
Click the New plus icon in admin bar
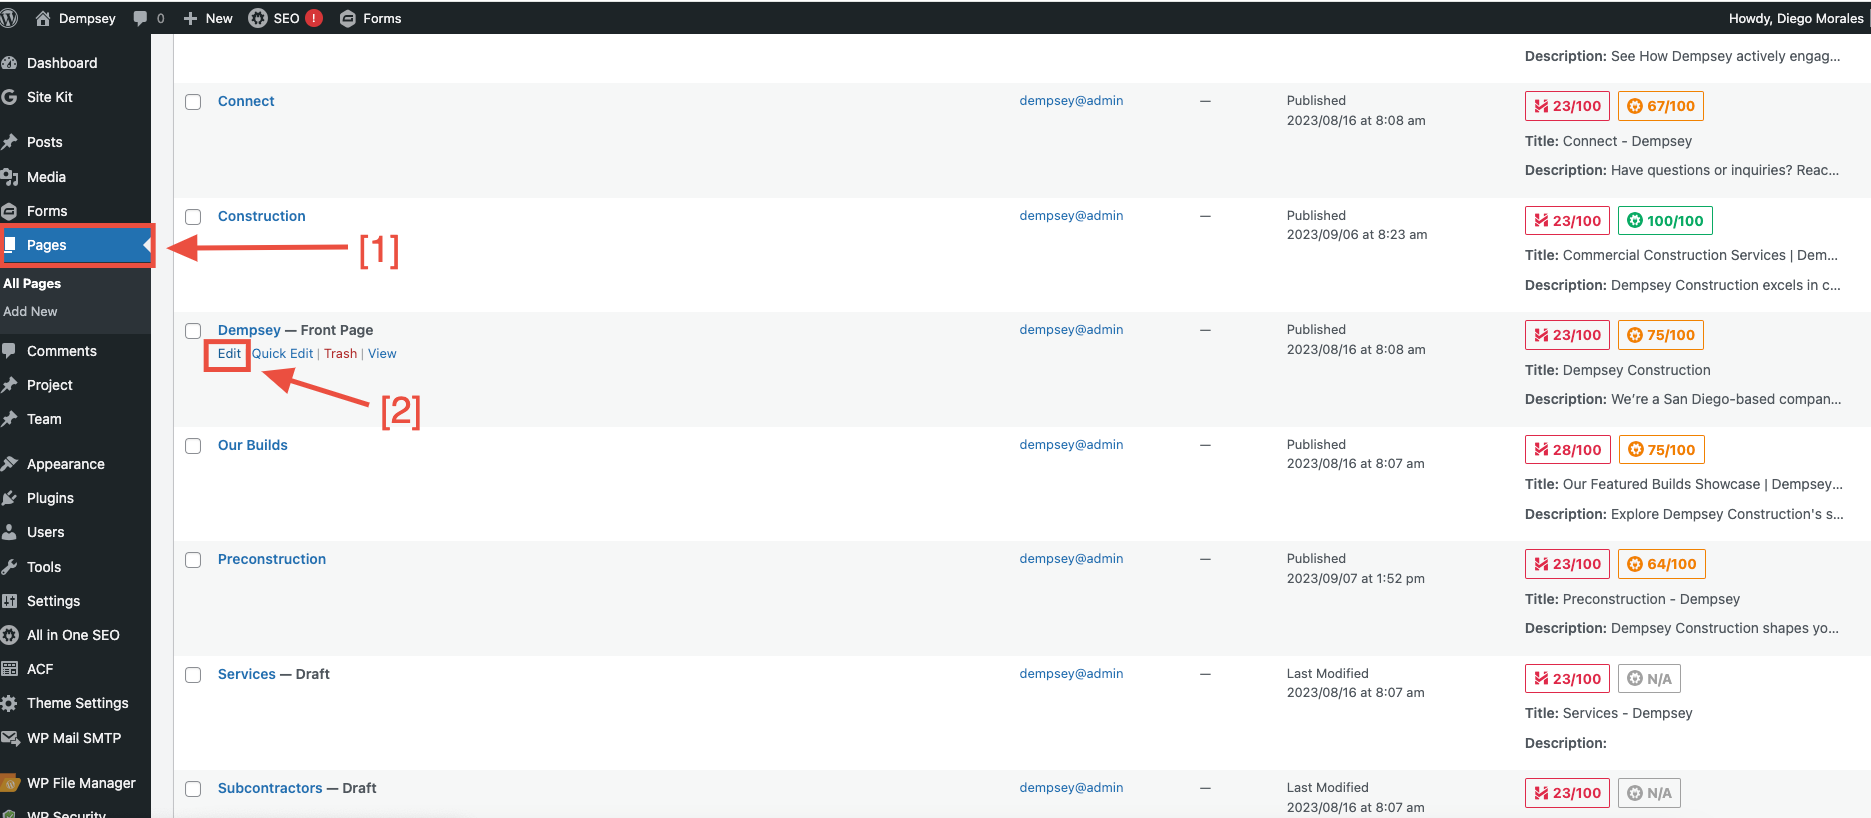190,18
